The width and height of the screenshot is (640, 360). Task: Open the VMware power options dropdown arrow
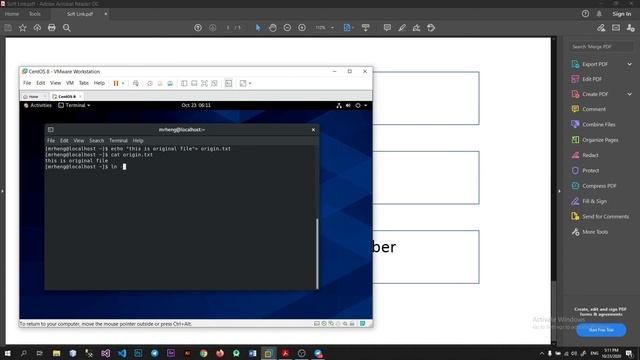click(x=123, y=83)
